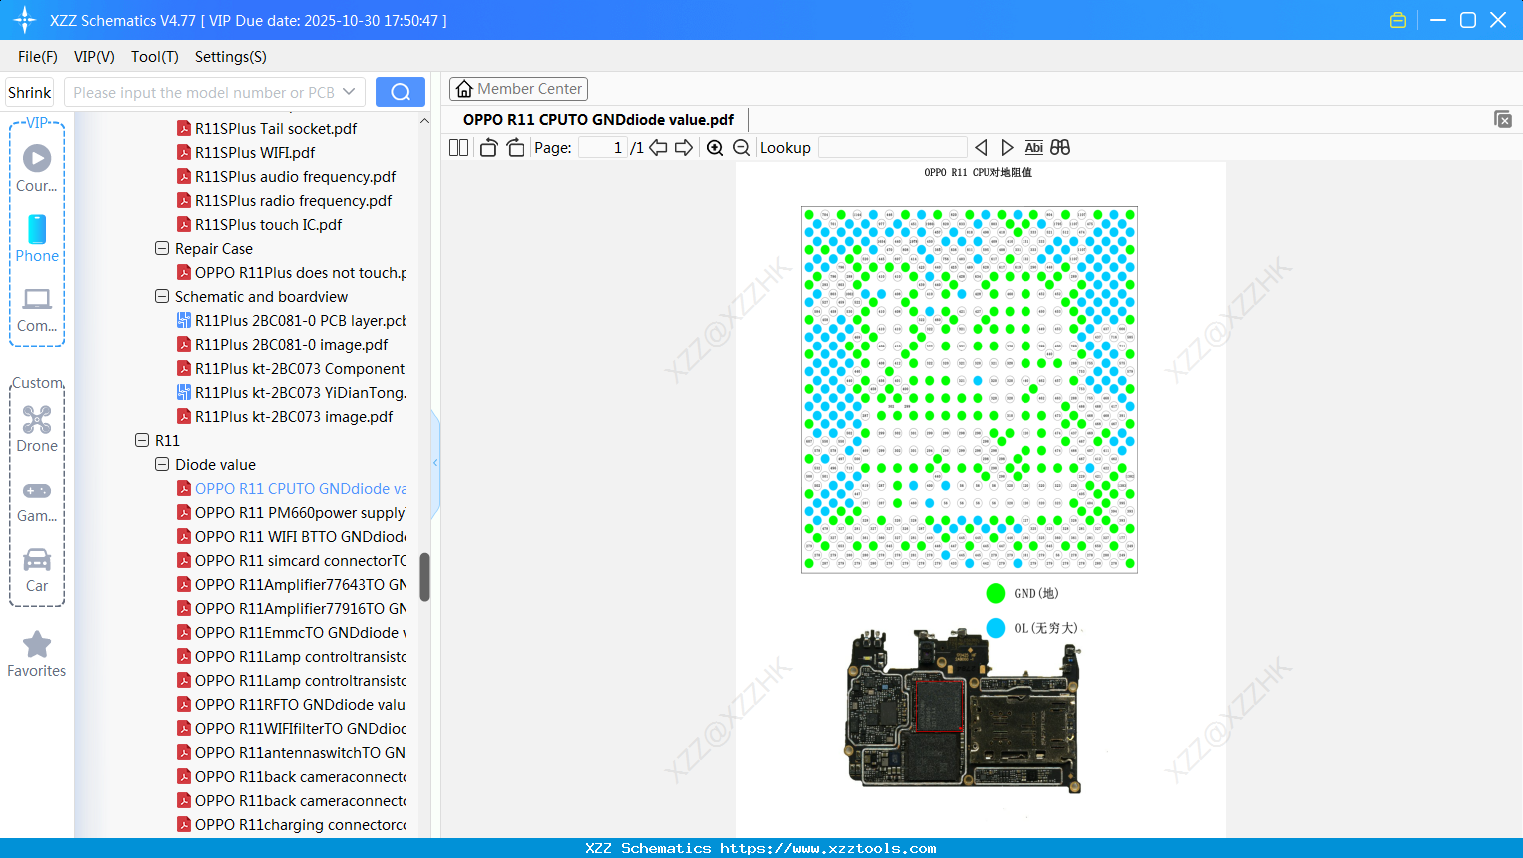Zoom out of the PDF
The height and width of the screenshot is (858, 1523).
click(741, 147)
